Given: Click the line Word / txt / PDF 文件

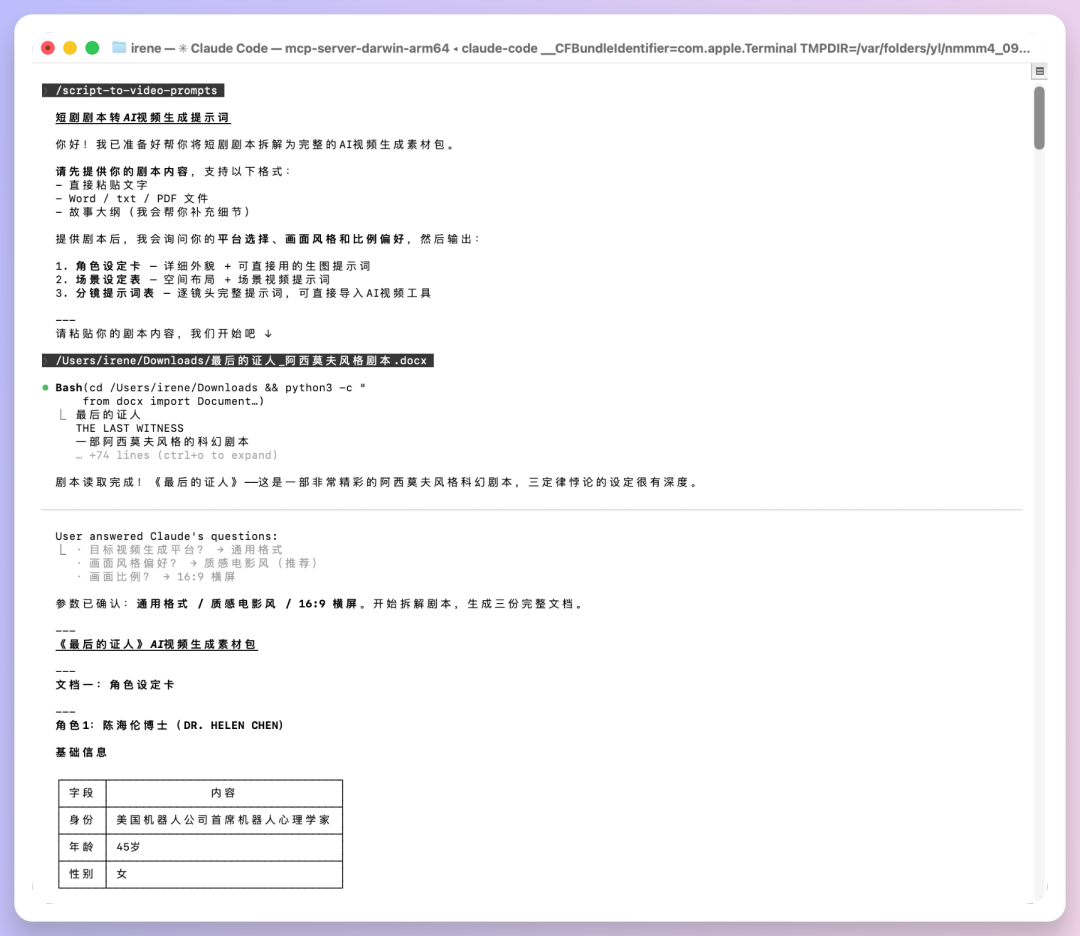Looking at the screenshot, I should point(132,198).
